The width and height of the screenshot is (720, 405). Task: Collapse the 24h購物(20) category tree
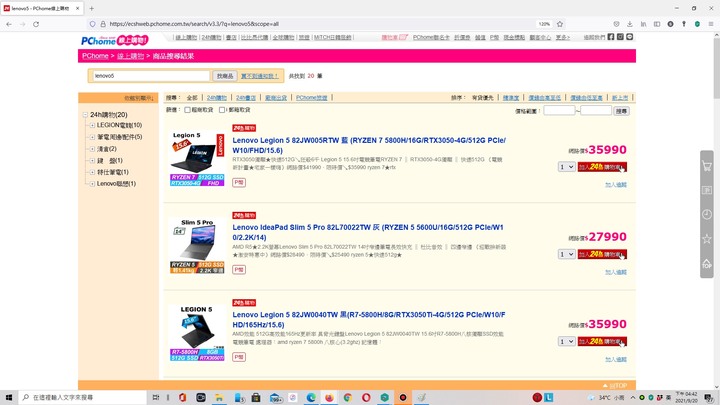pos(85,115)
